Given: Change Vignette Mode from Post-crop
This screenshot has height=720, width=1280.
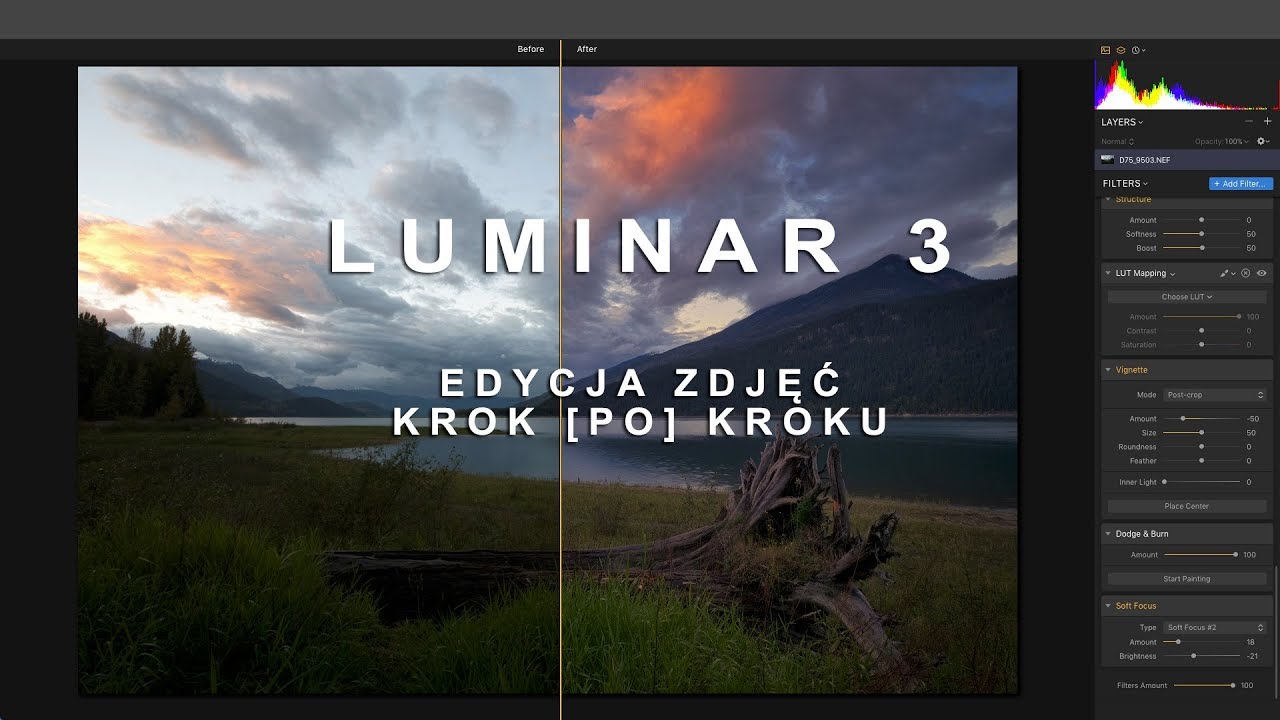Looking at the screenshot, I should click(1215, 395).
